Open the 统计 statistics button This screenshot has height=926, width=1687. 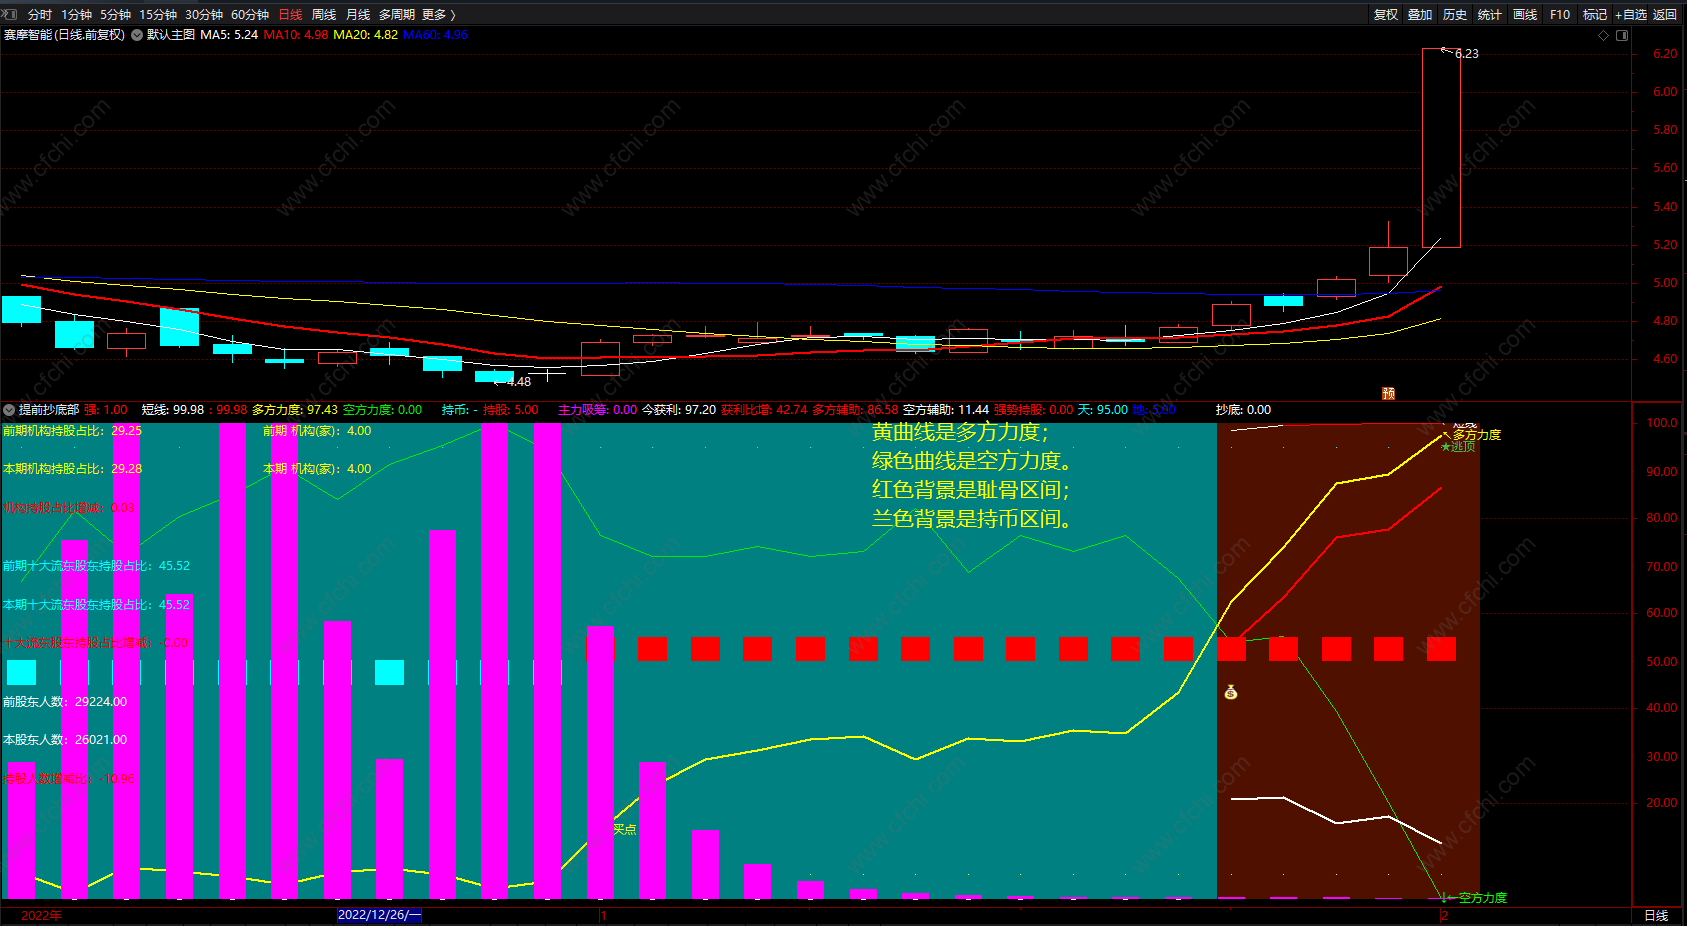coord(1490,15)
